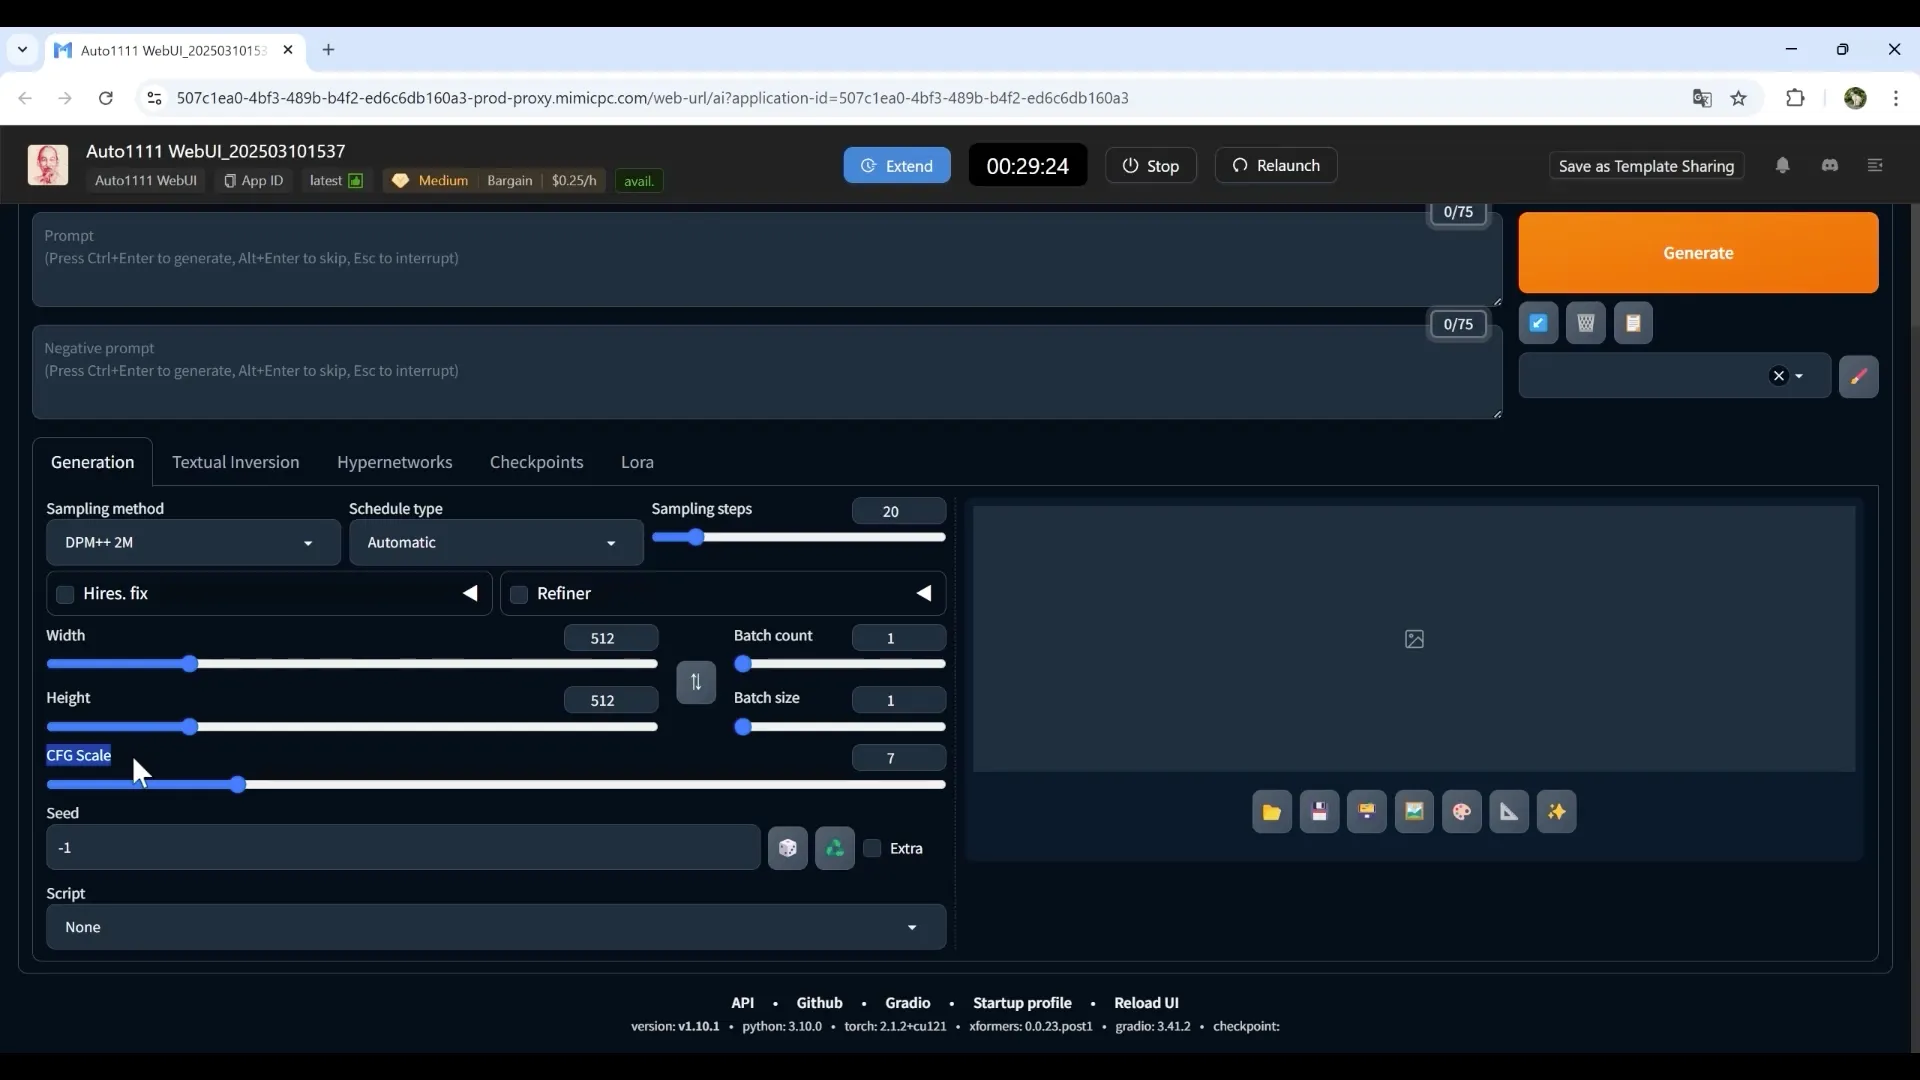
Task: Click the swap width and height arrows
Action: coord(696,682)
